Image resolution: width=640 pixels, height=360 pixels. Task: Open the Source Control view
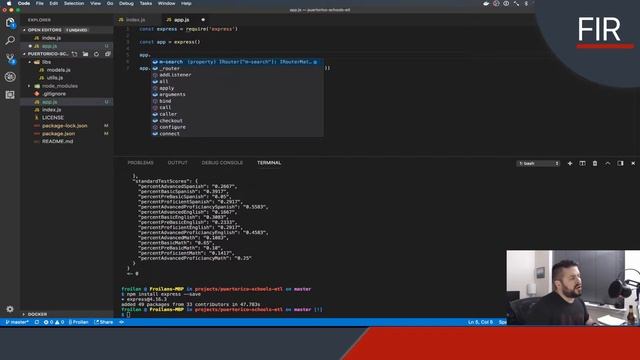[x=10, y=58]
